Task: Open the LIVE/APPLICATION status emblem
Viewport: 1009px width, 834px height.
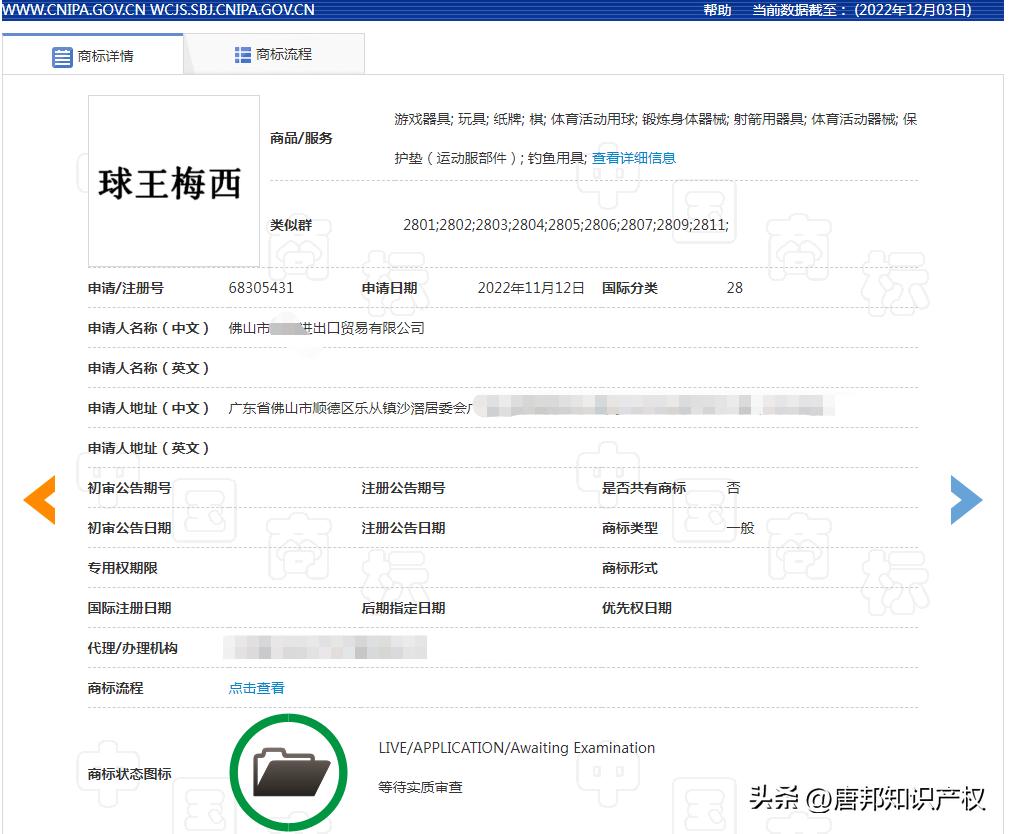Action: (x=517, y=747)
